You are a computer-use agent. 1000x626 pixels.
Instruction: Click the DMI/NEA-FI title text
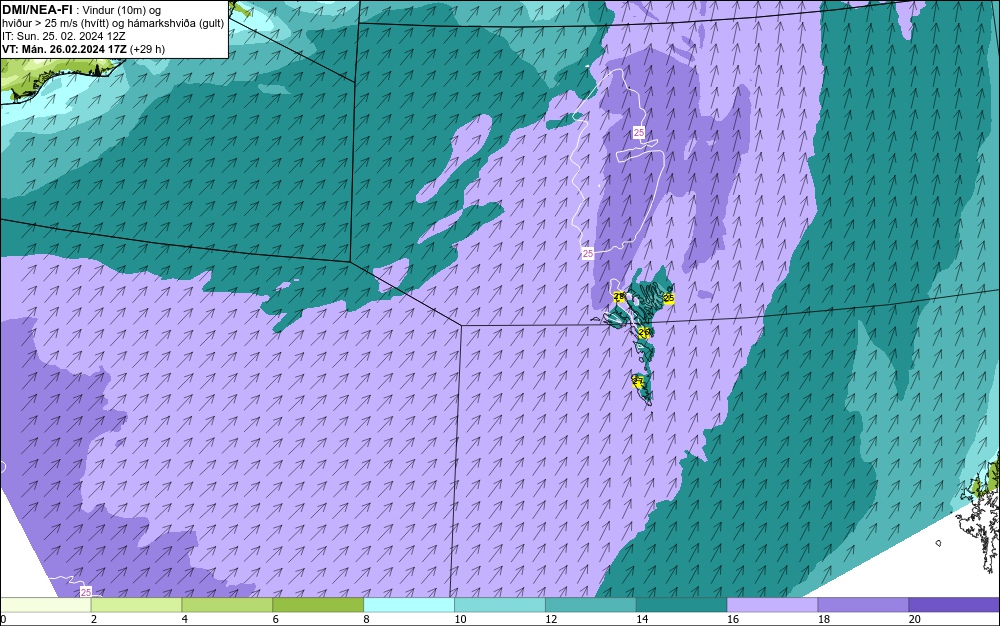37,10
